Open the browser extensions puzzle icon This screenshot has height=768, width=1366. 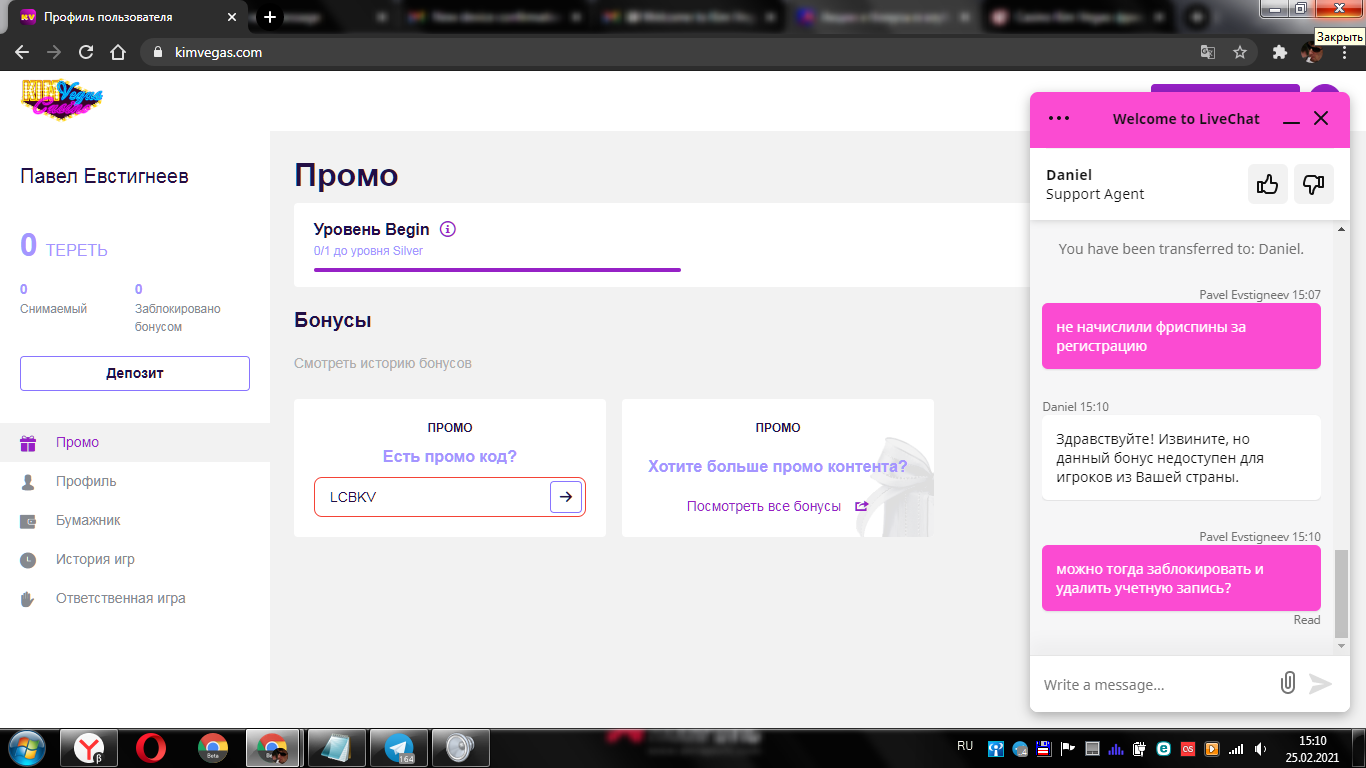(x=1279, y=52)
